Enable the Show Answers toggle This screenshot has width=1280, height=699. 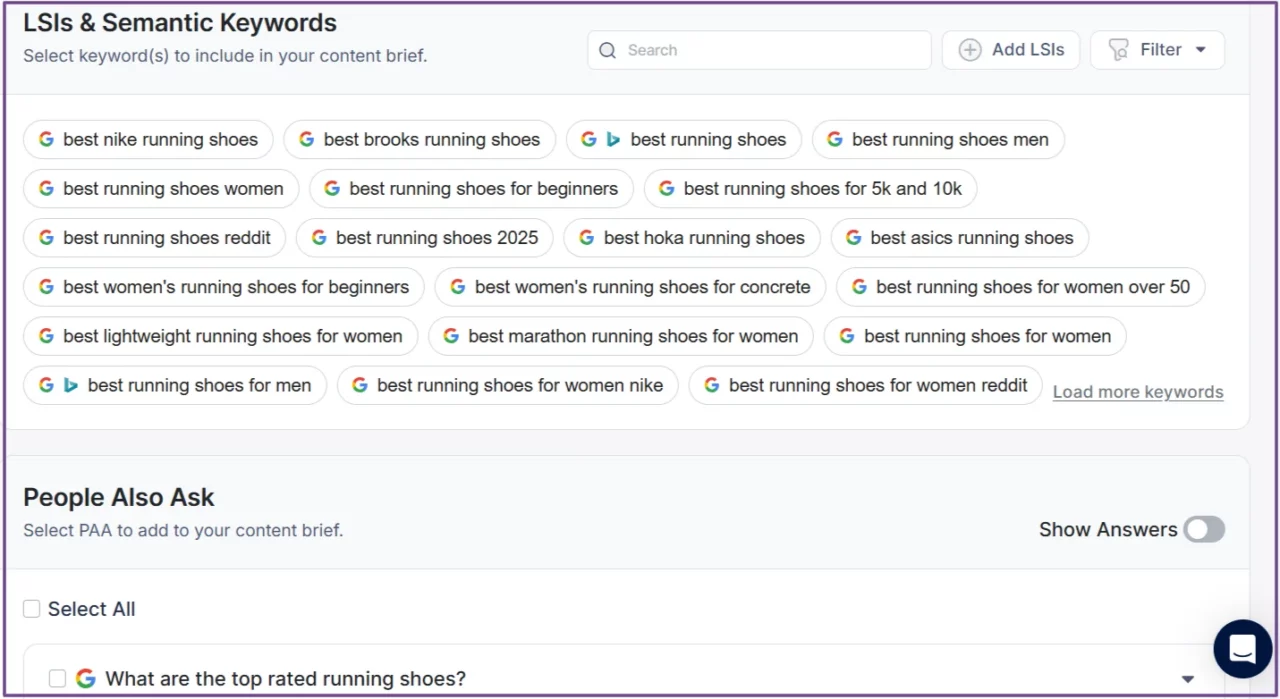tap(1204, 530)
